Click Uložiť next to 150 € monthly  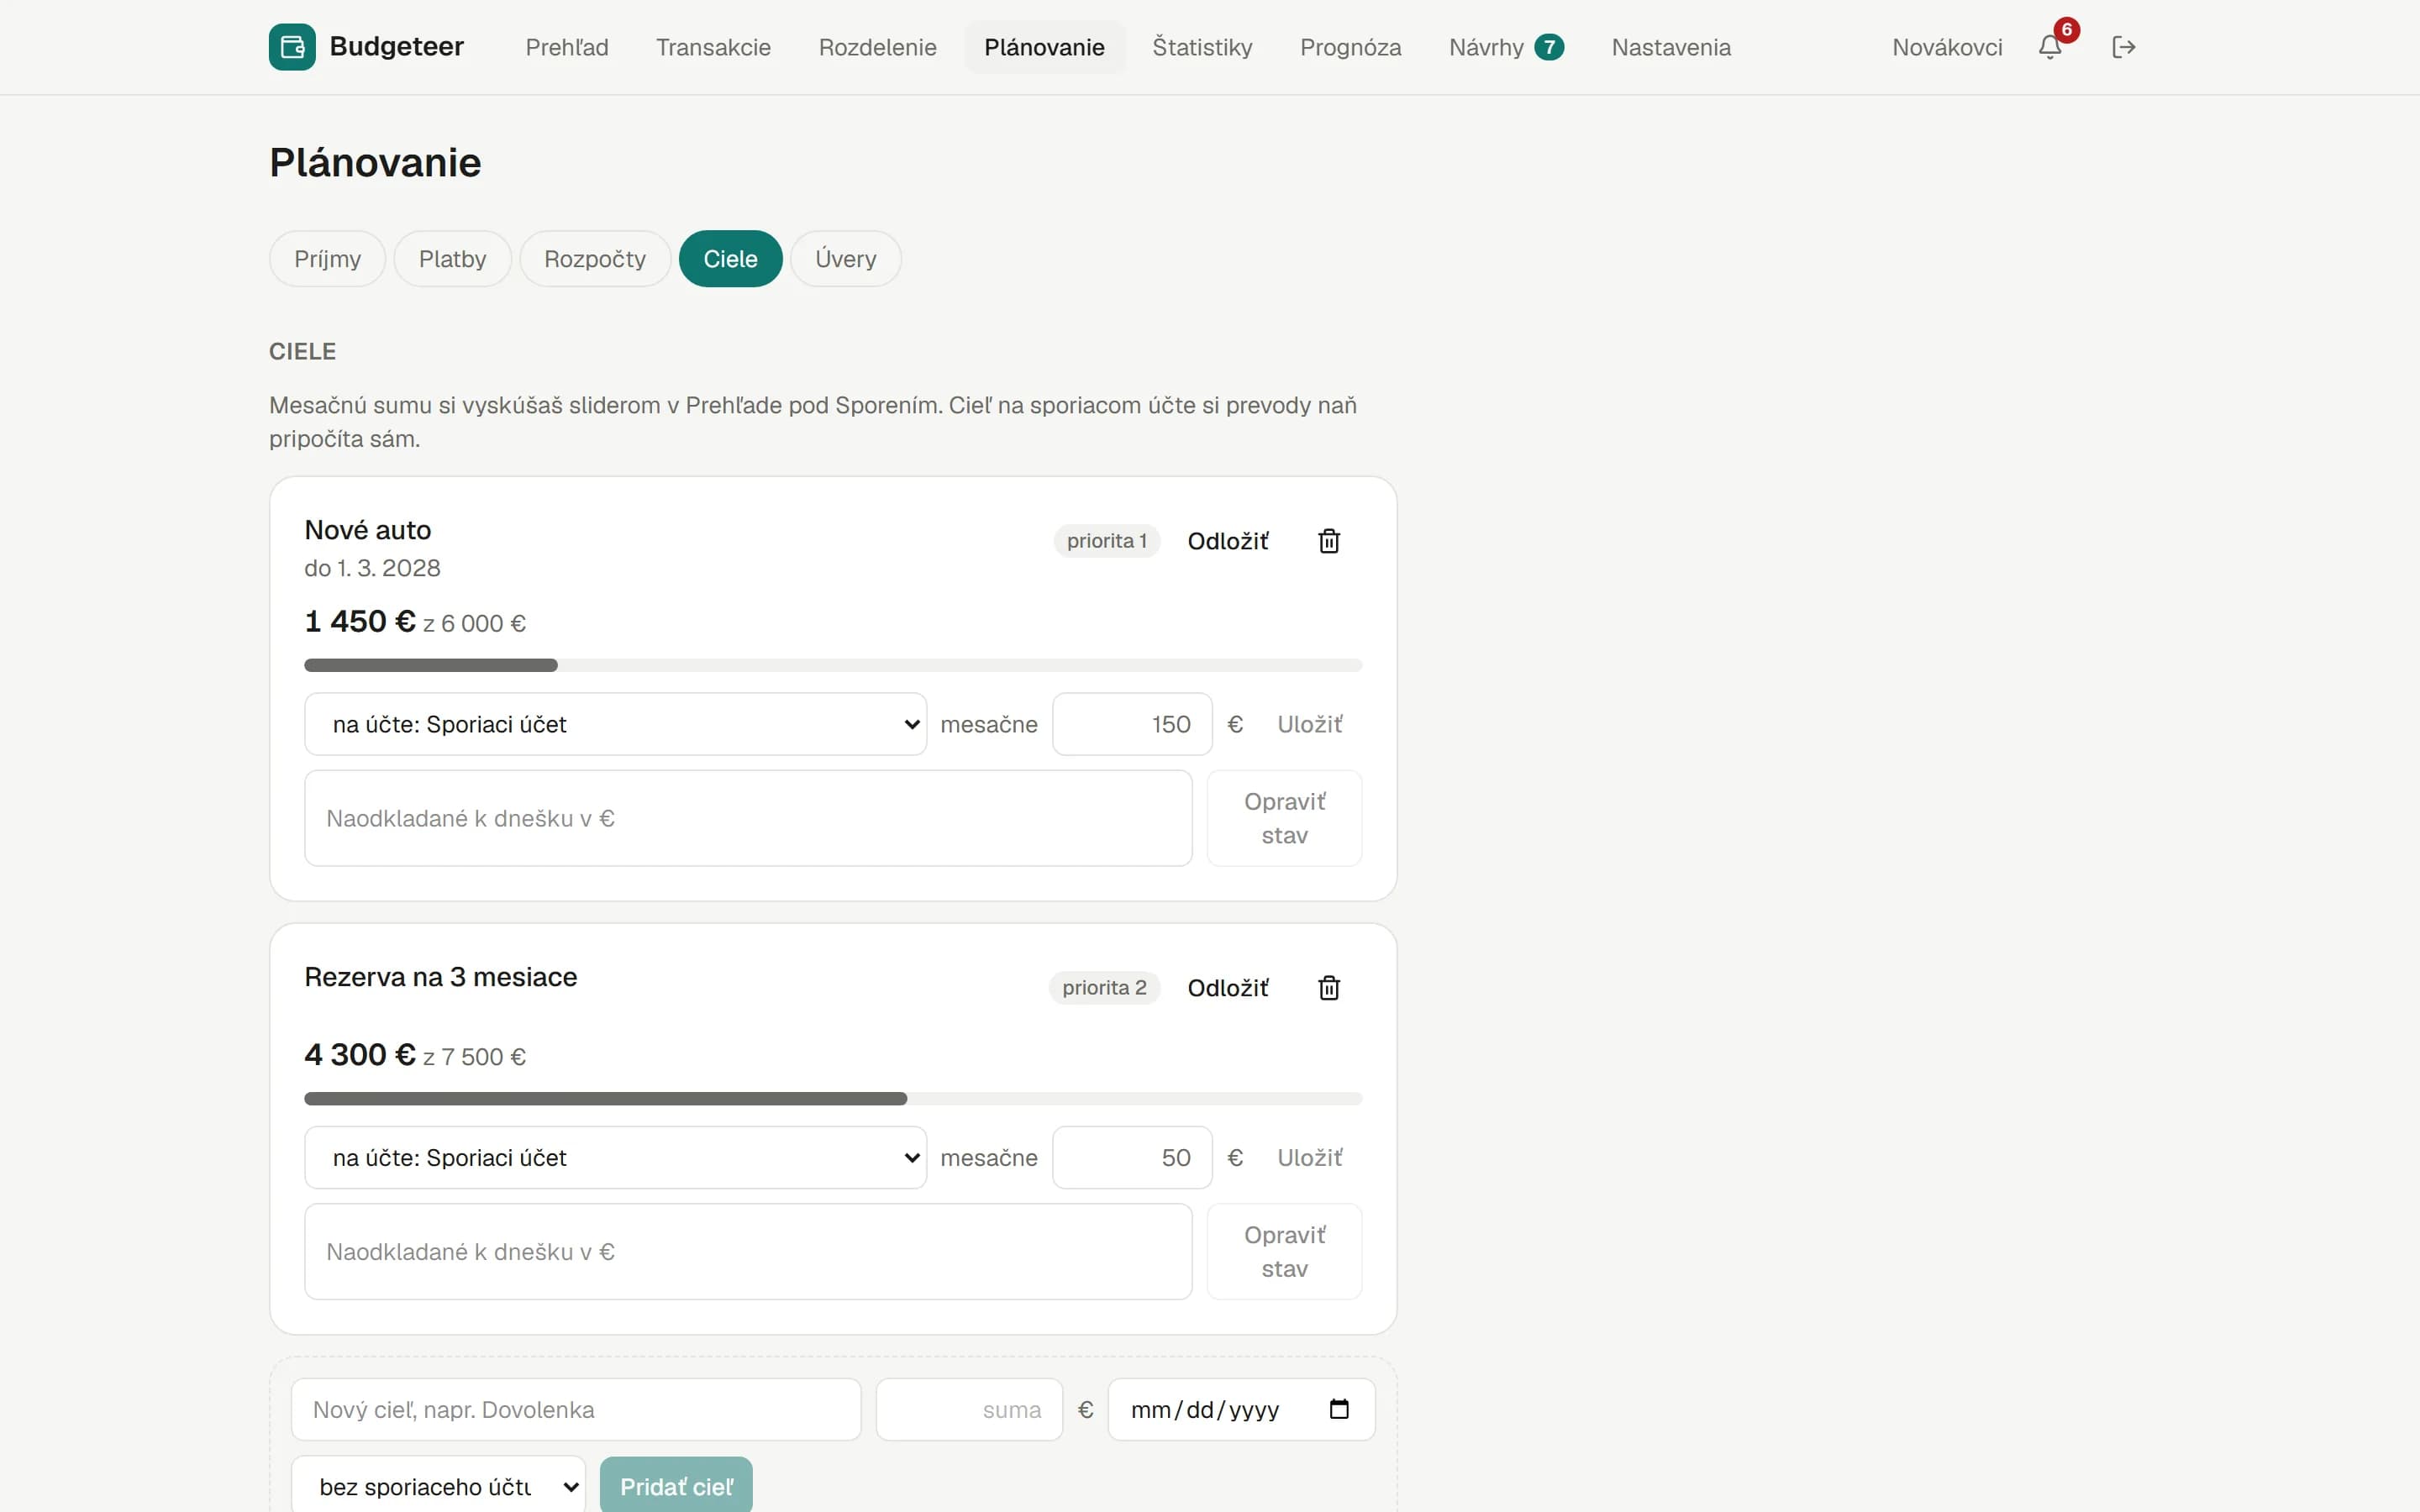(1309, 724)
